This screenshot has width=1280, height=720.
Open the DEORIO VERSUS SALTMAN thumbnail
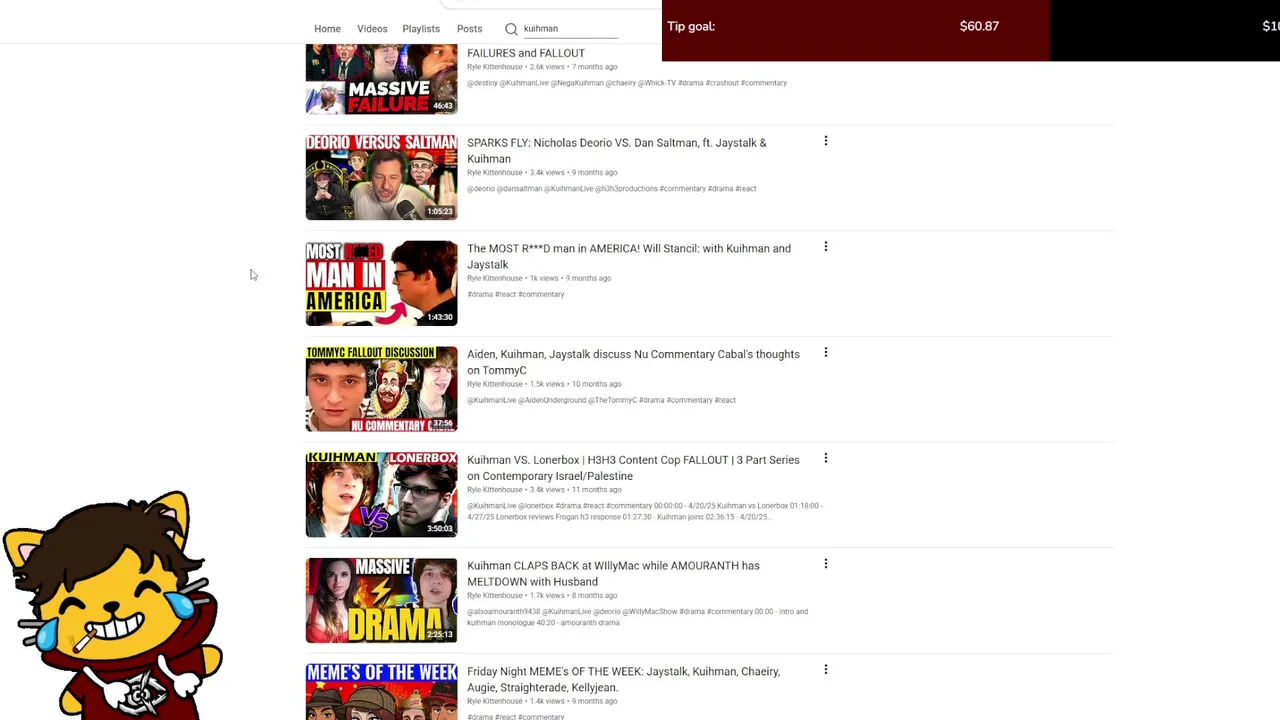(x=381, y=177)
